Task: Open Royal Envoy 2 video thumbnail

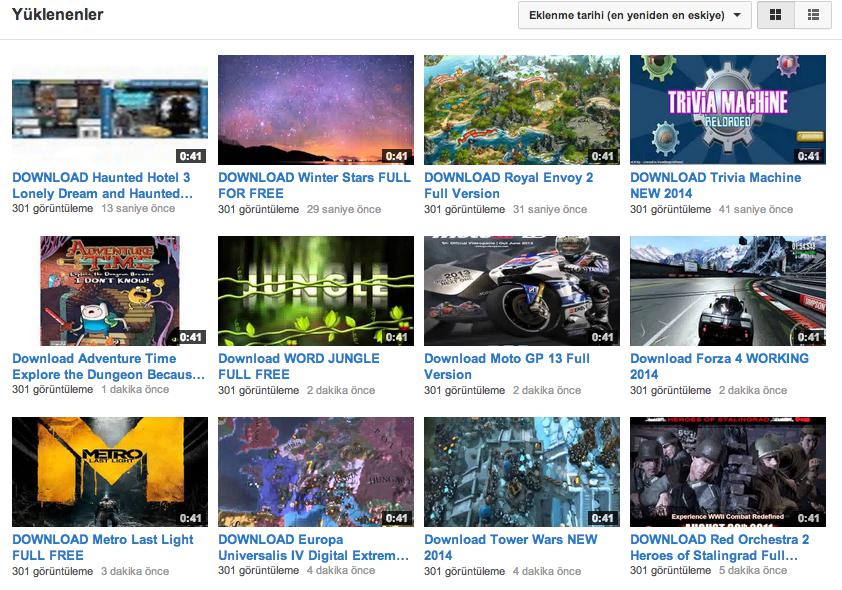Action: (522, 110)
